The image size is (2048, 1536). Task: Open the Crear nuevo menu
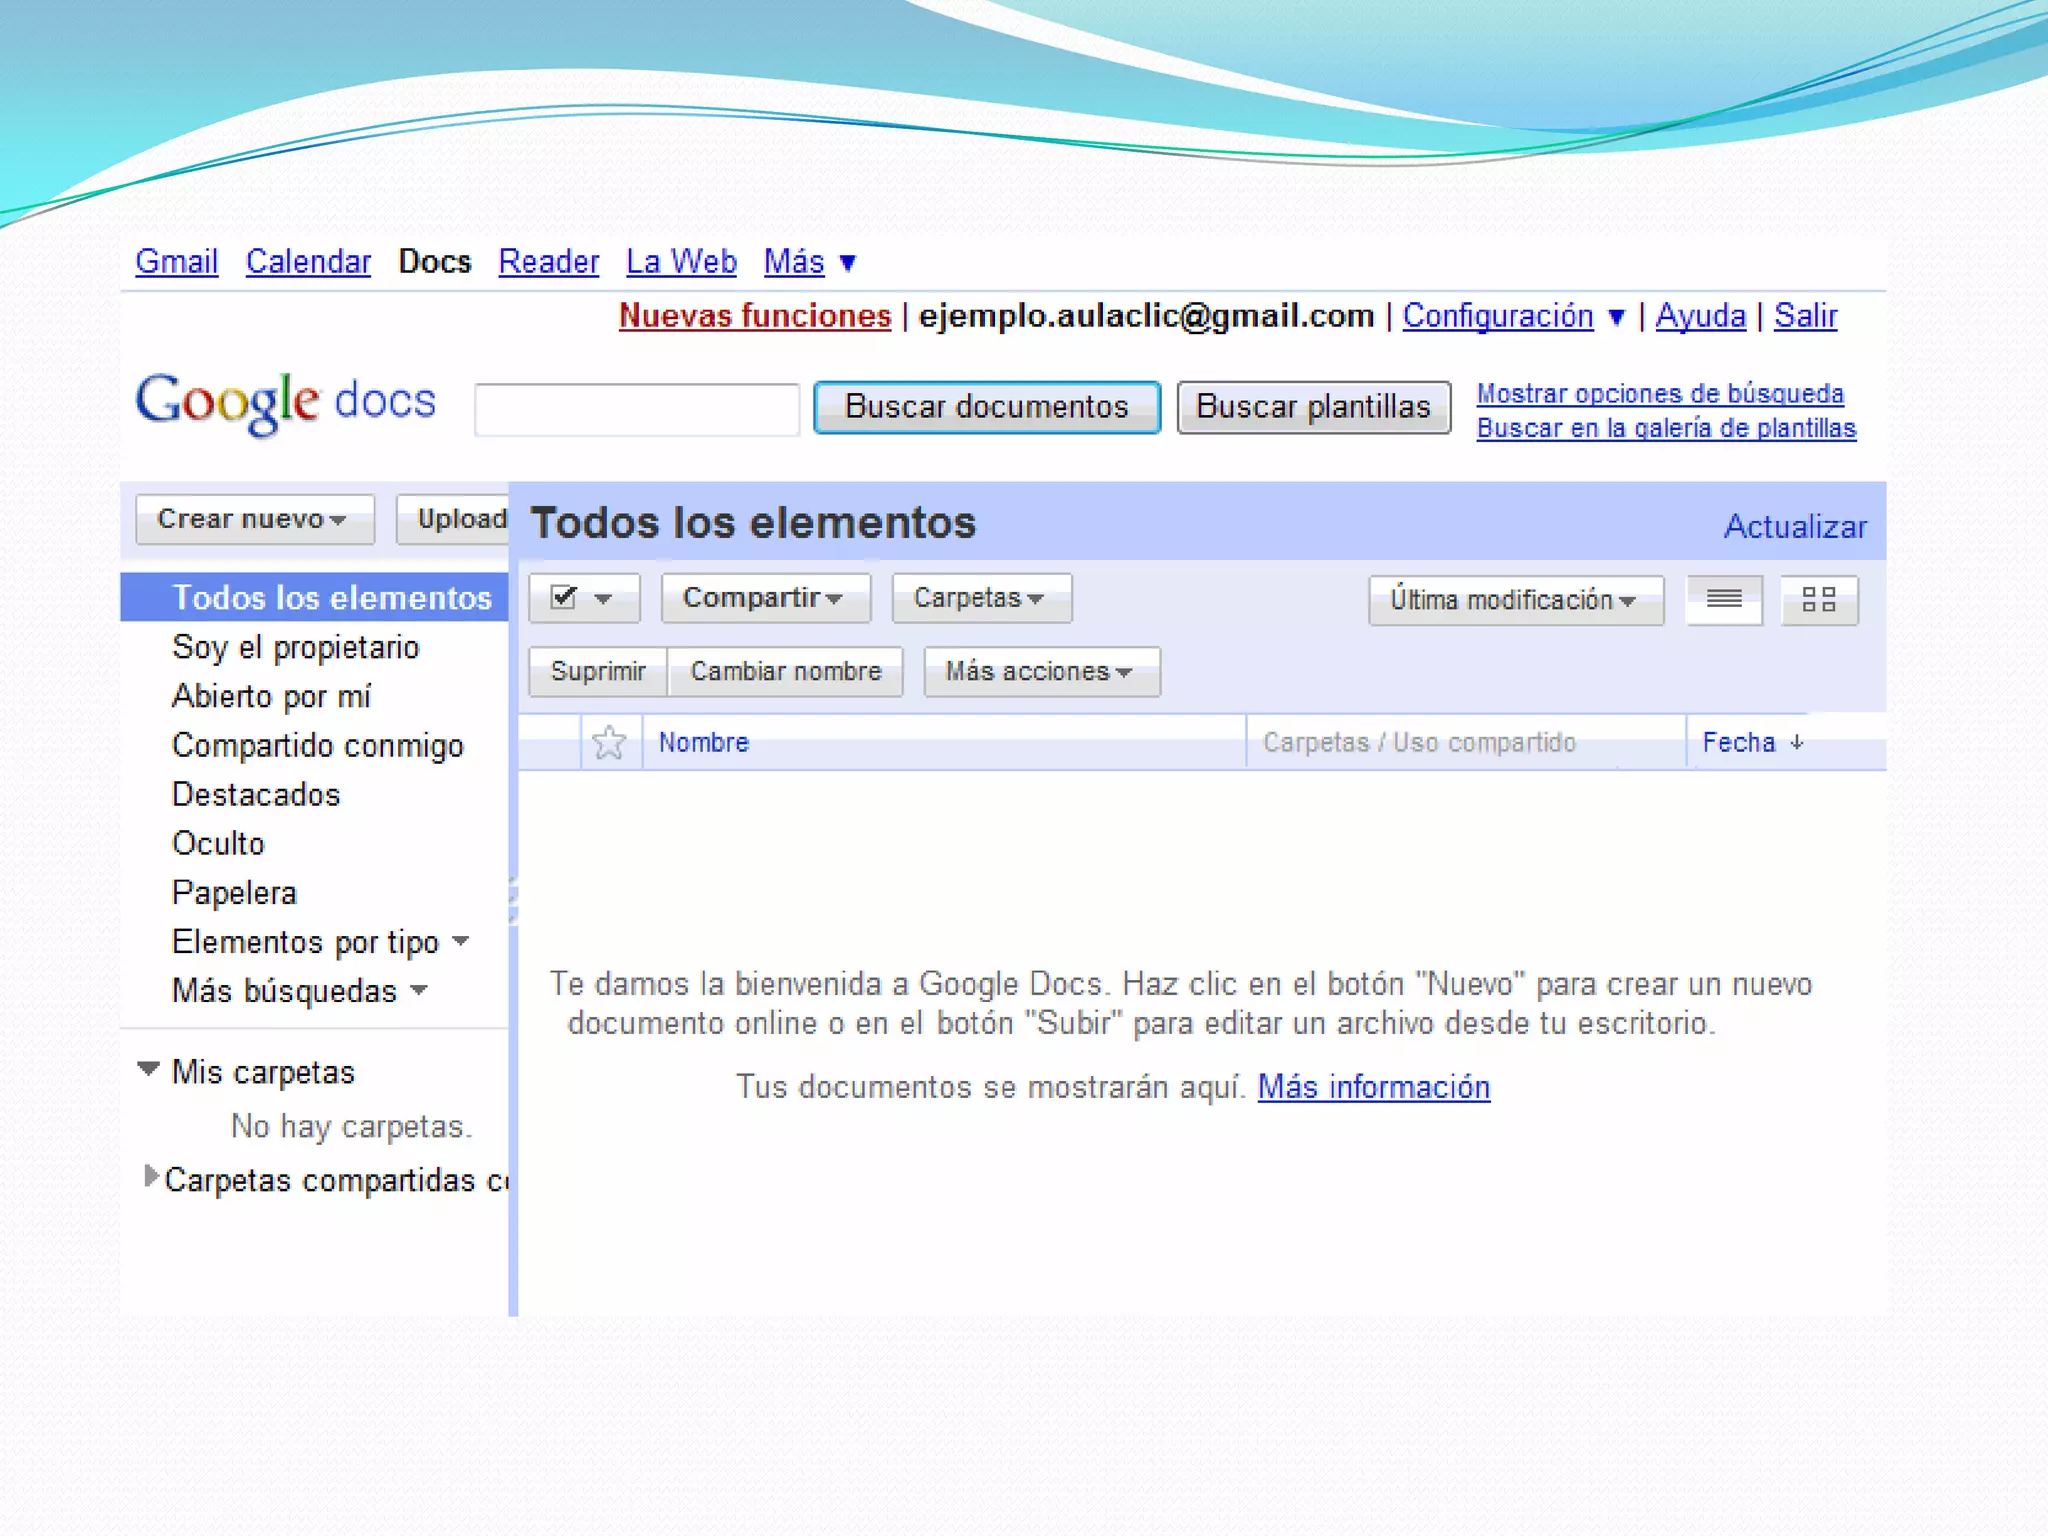coord(254,519)
